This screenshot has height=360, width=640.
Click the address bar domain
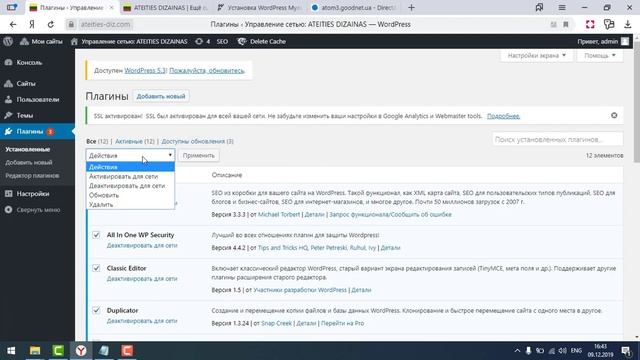coord(105,24)
